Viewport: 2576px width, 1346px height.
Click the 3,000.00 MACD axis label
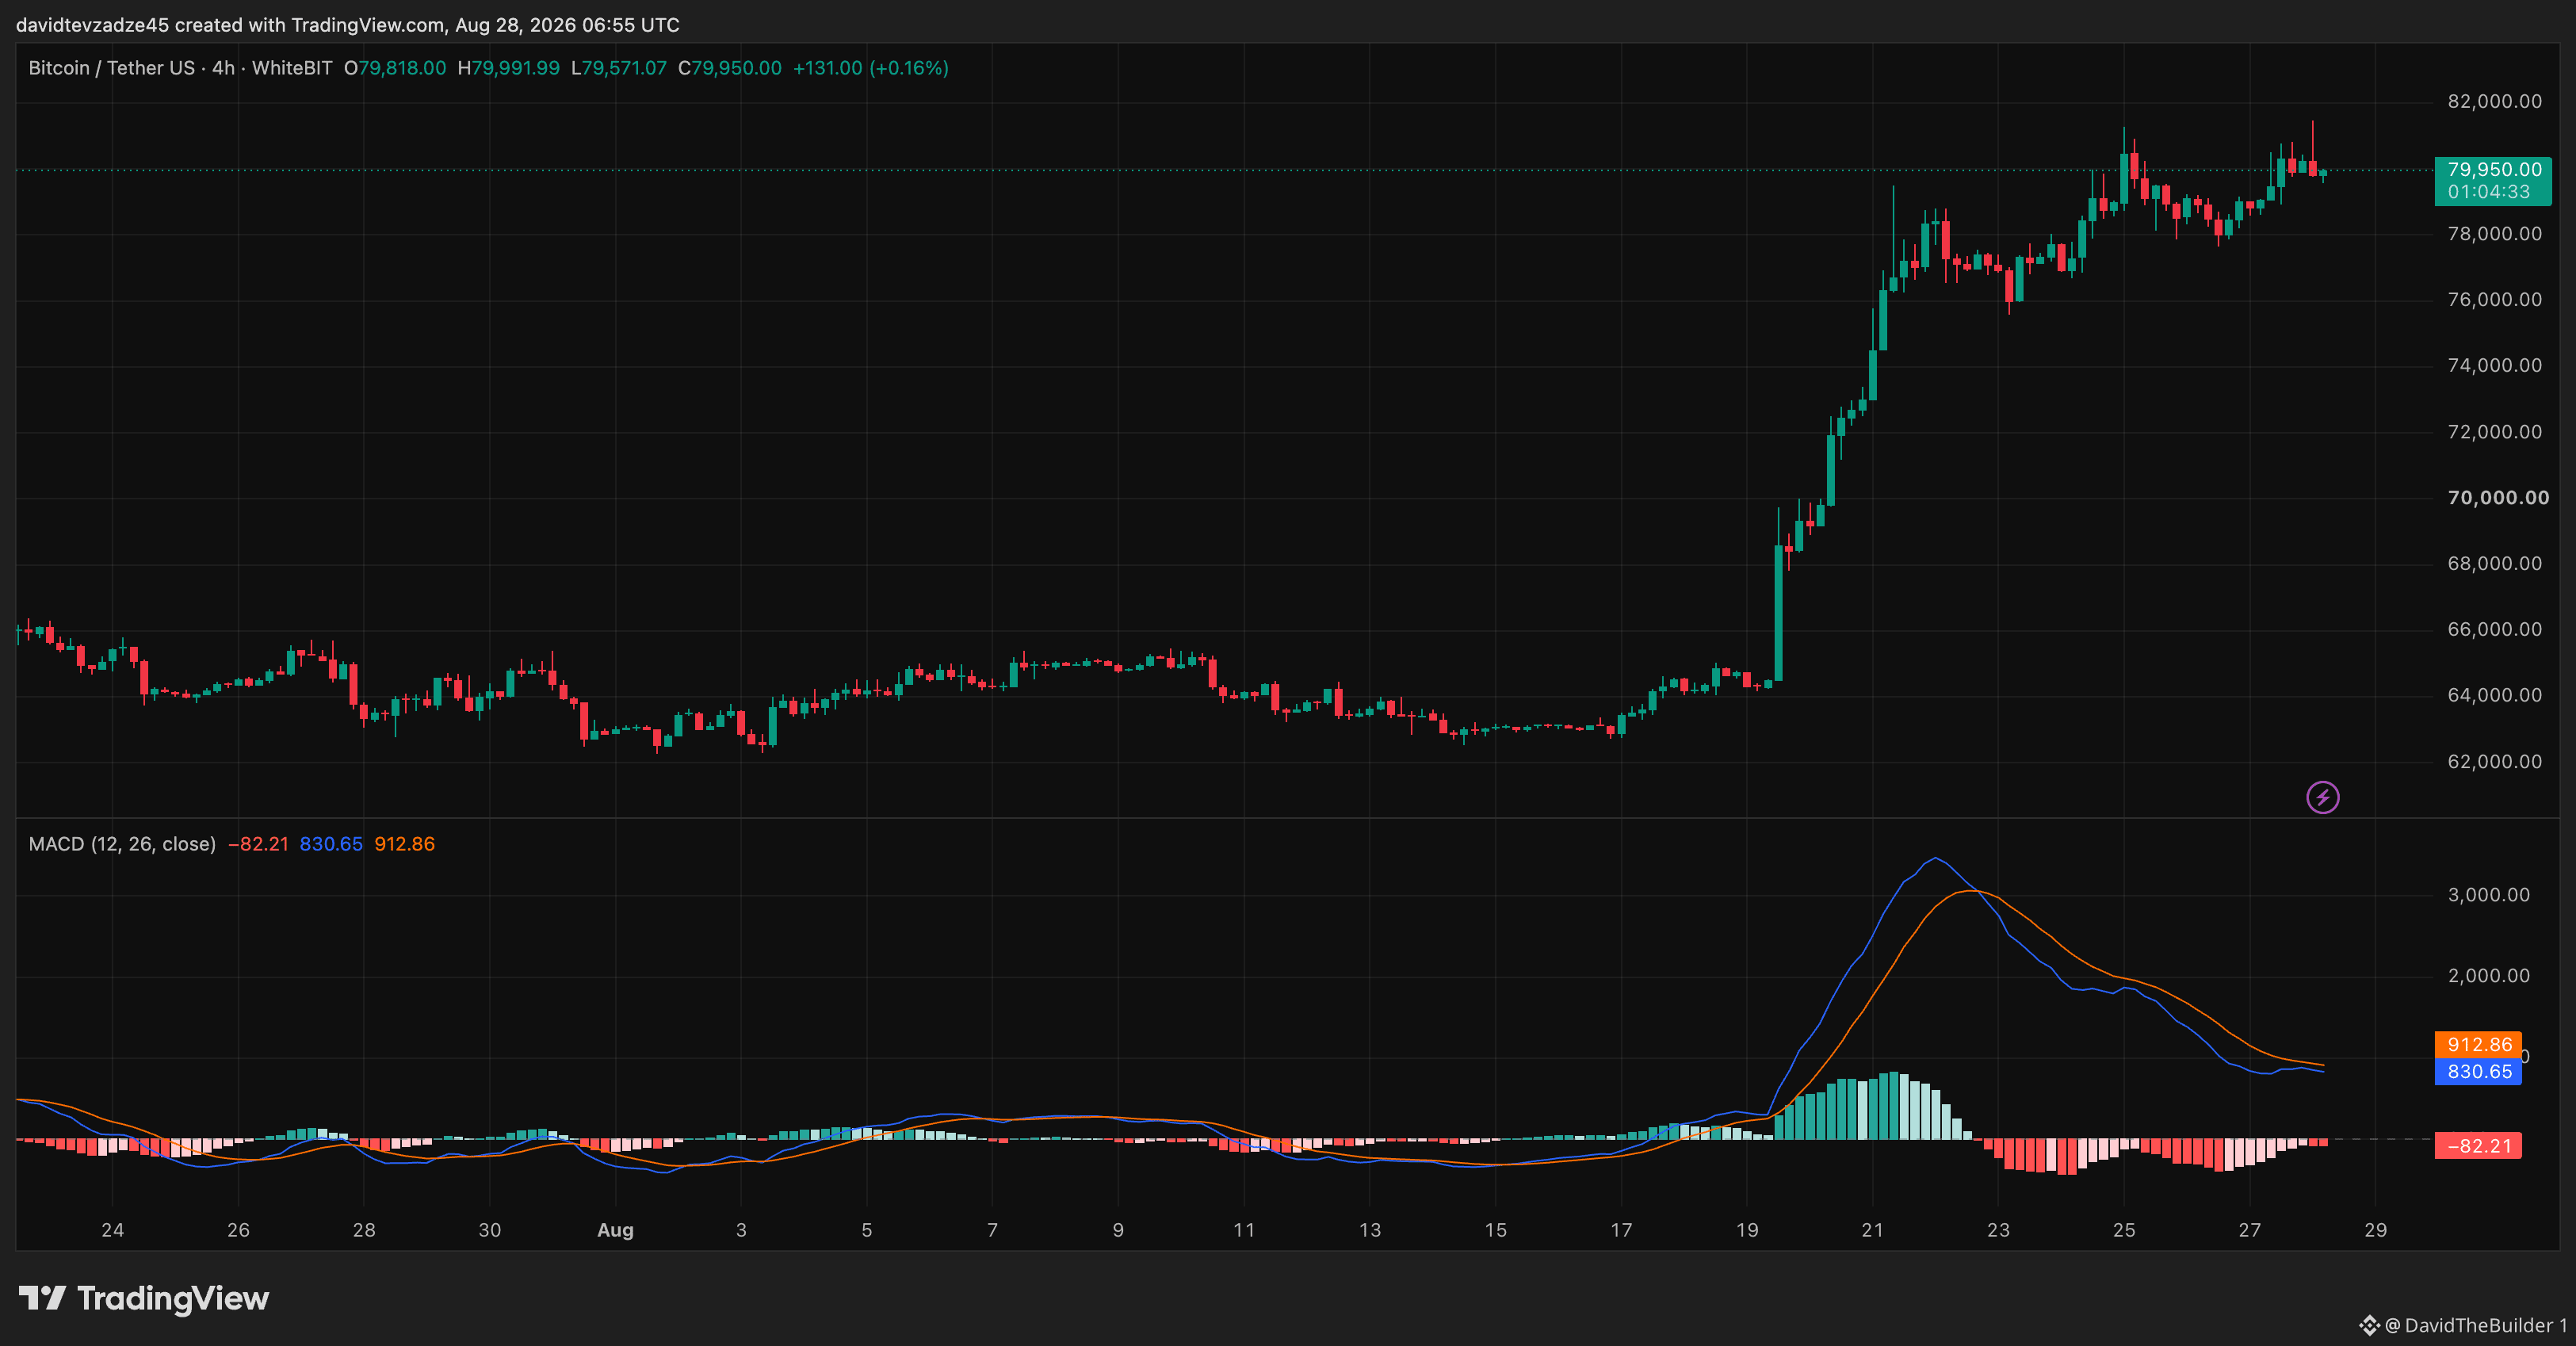(2488, 894)
